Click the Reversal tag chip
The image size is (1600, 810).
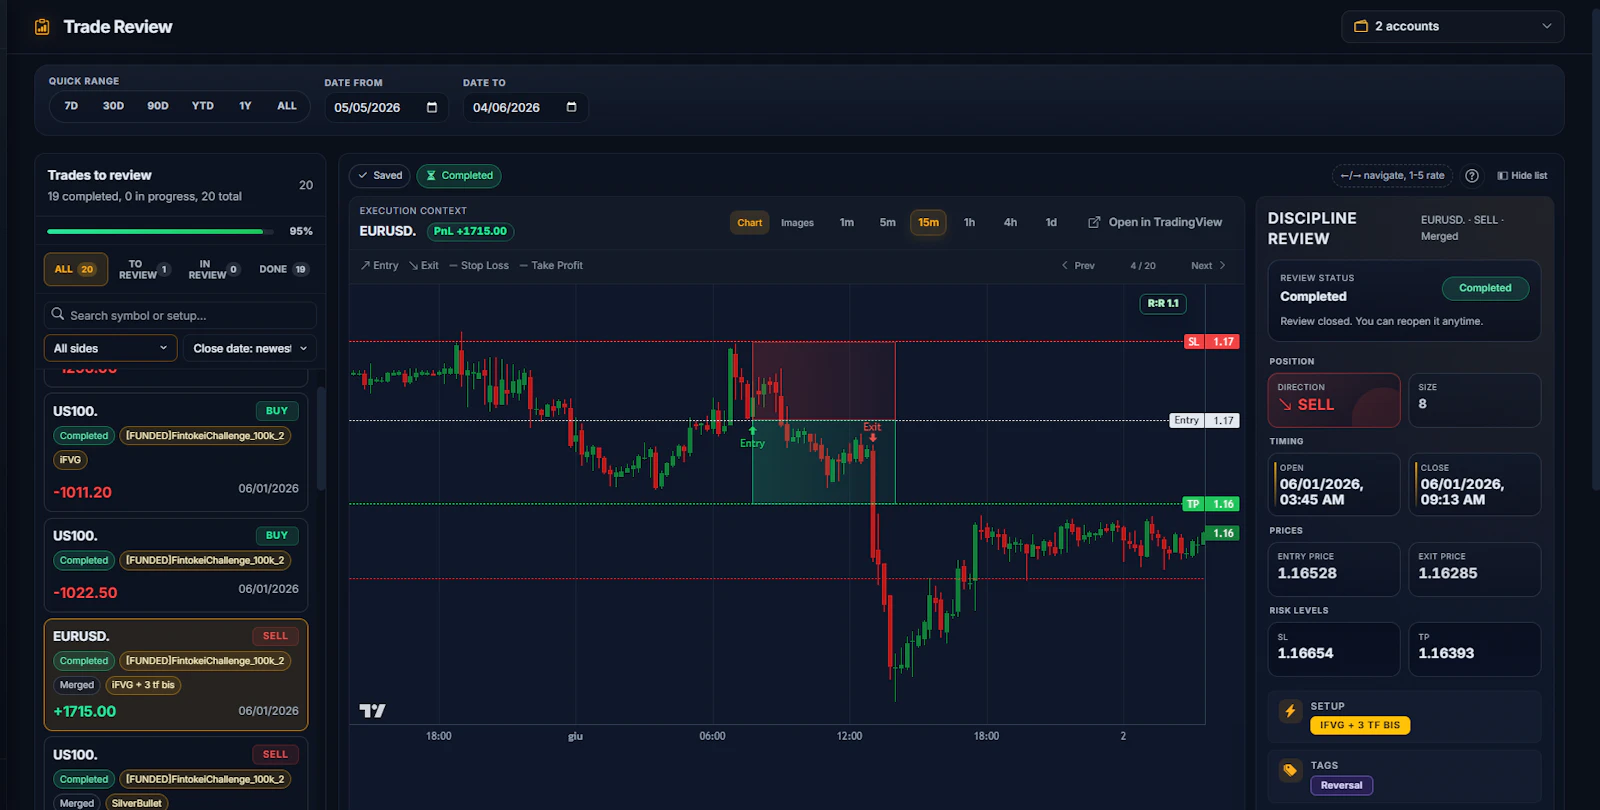(x=1341, y=786)
